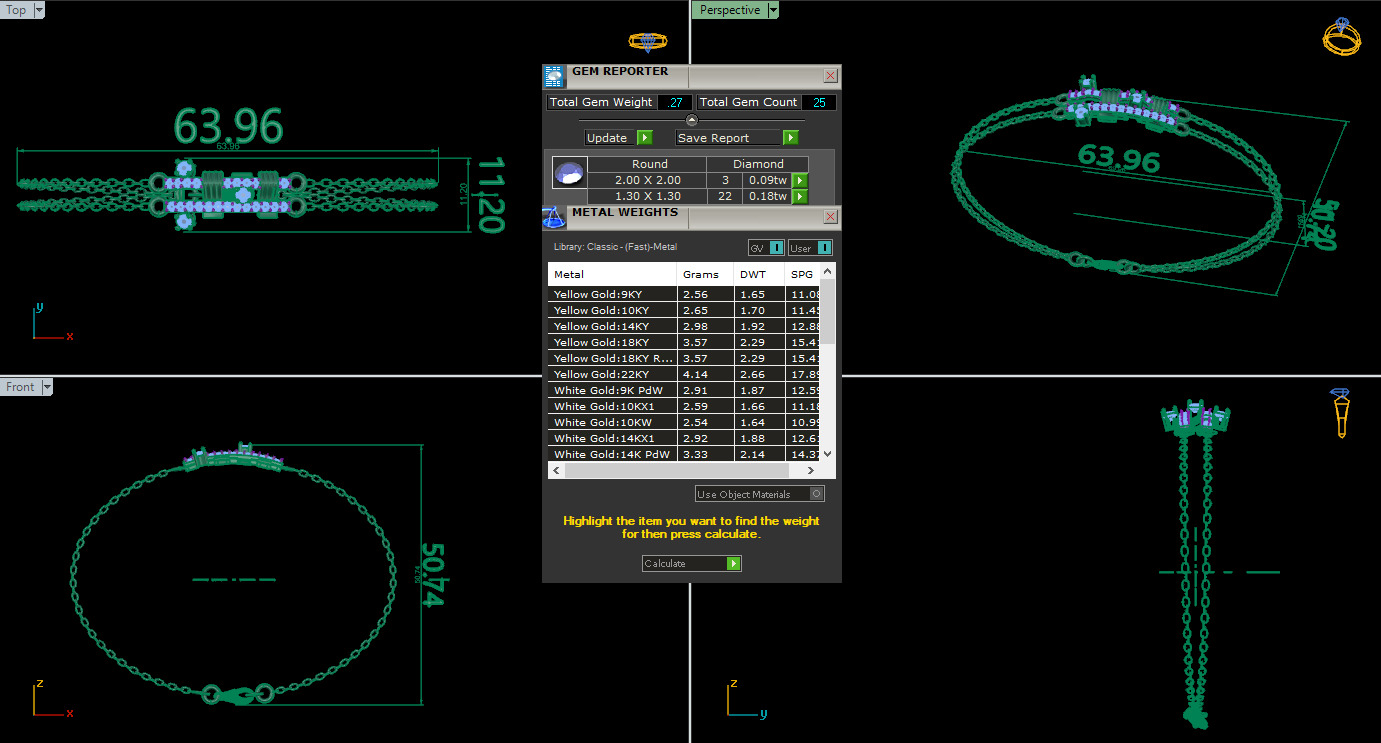This screenshot has height=743, width=1381.
Task: Click the Metal Weights scale icon
Action: click(554, 217)
